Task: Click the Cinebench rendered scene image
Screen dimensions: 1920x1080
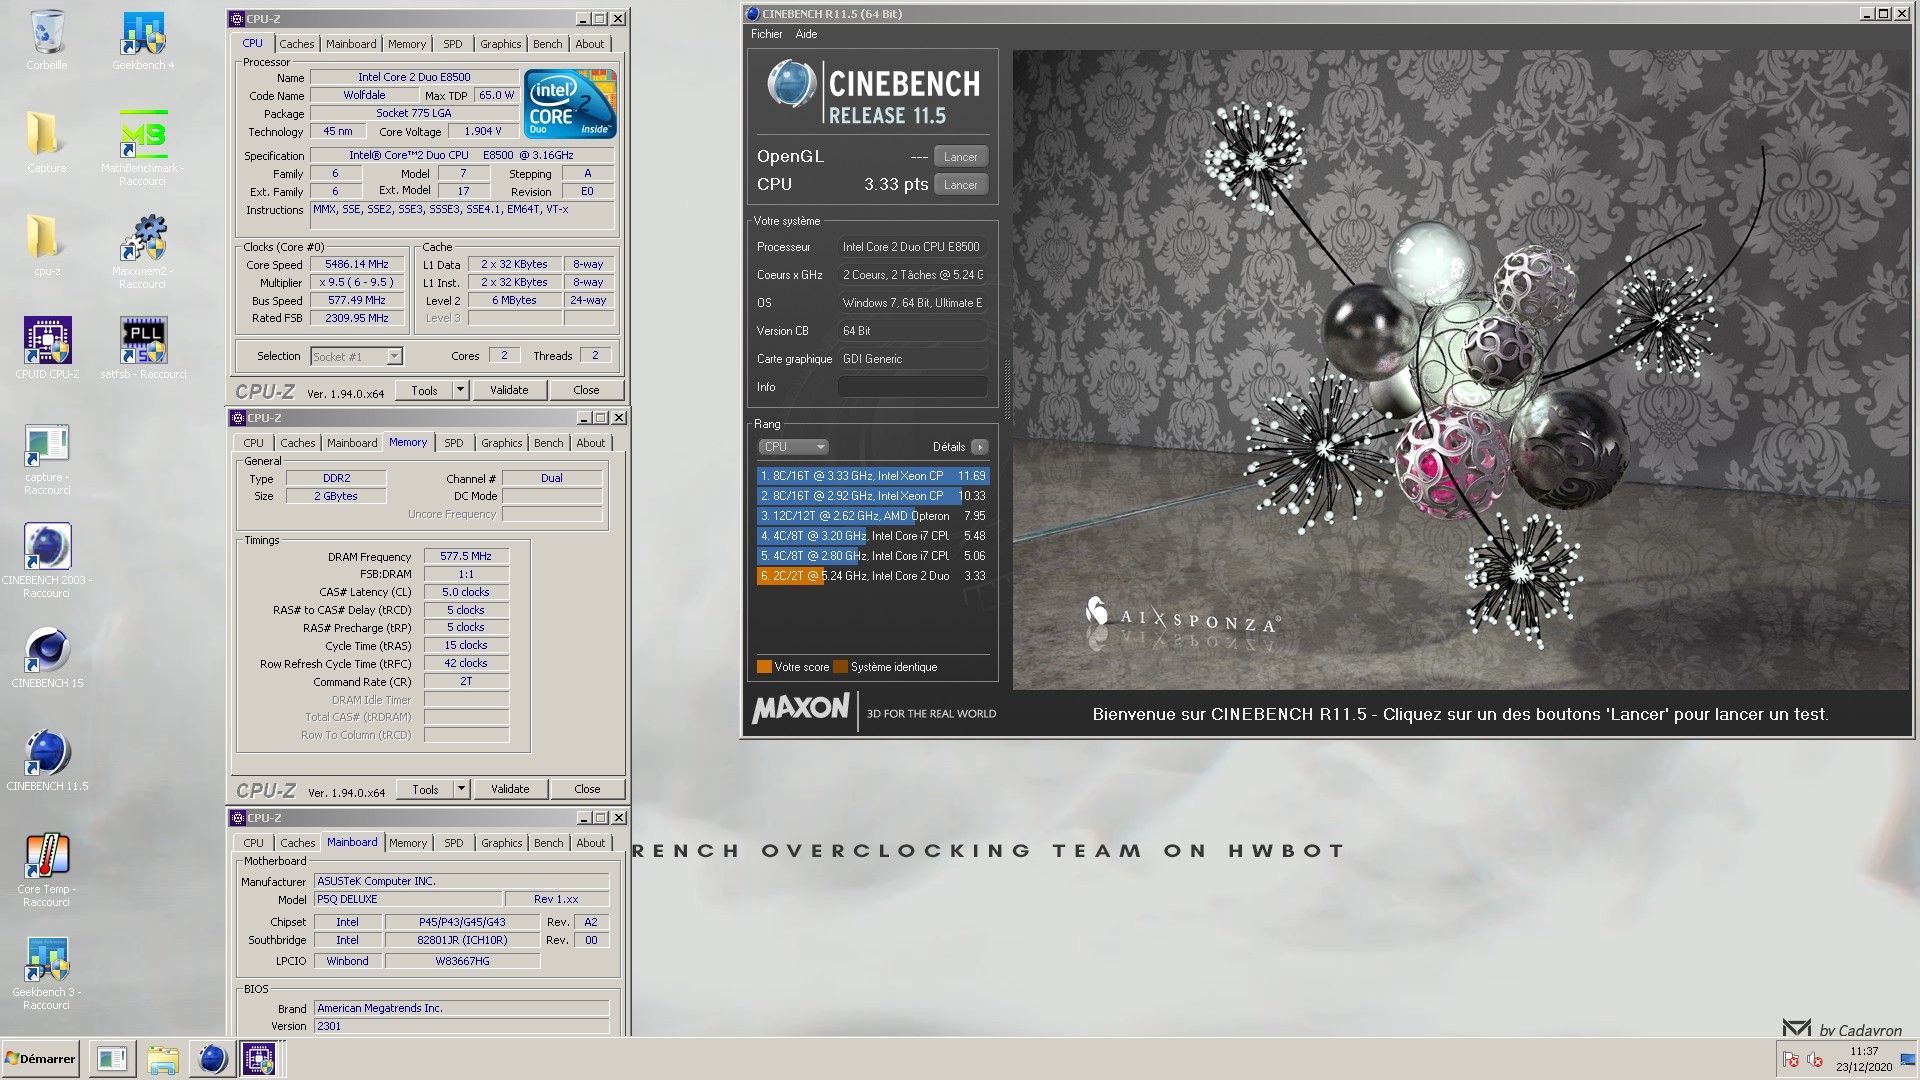Action: point(1461,370)
